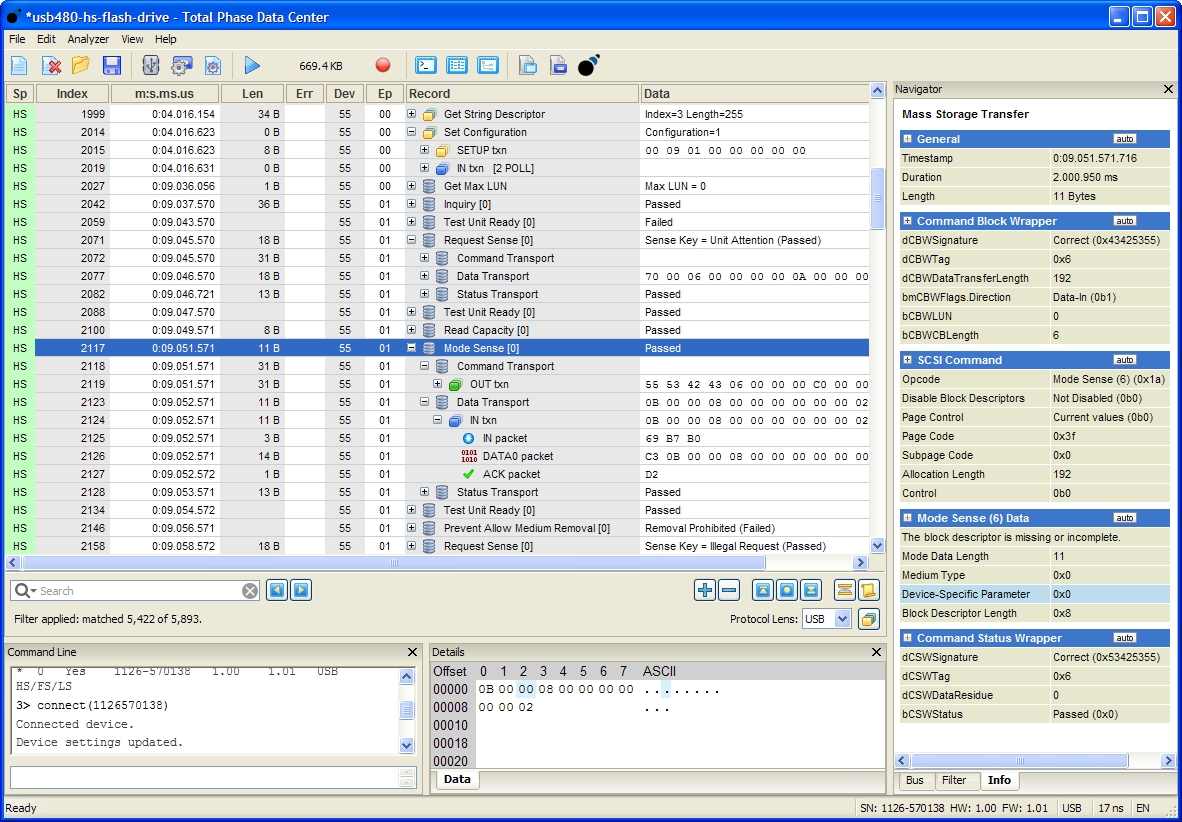Open the Analyzer menu
The image size is (1182, 822).
coord(88,39)
